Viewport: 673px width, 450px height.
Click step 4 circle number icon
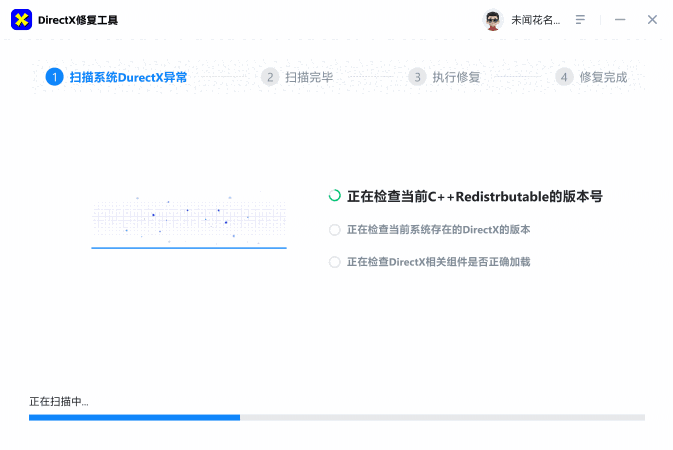point(564,77)
